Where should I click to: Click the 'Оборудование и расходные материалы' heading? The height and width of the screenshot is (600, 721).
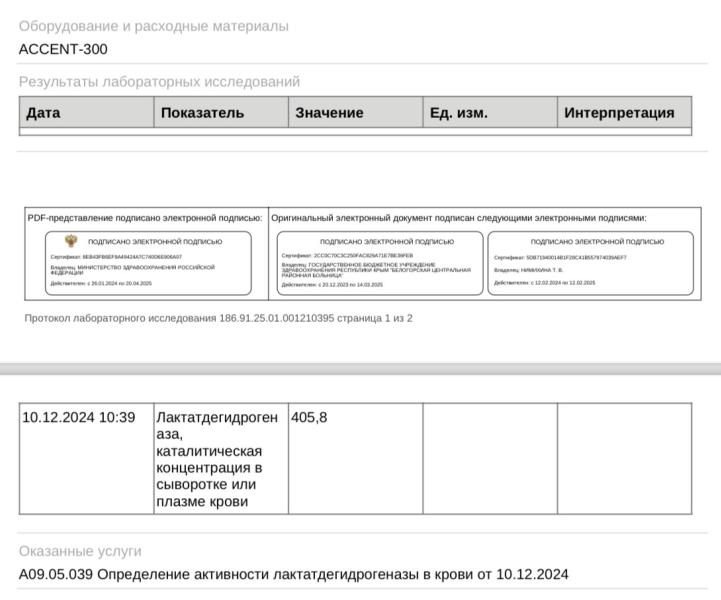(153, 26)
